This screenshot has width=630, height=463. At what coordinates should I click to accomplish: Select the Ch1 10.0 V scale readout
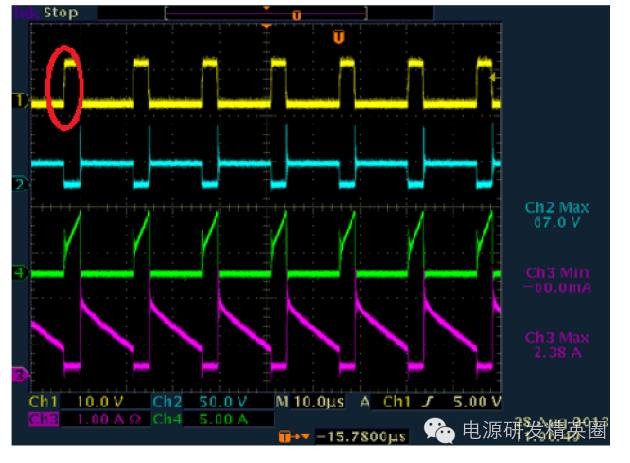pos(73,403)
